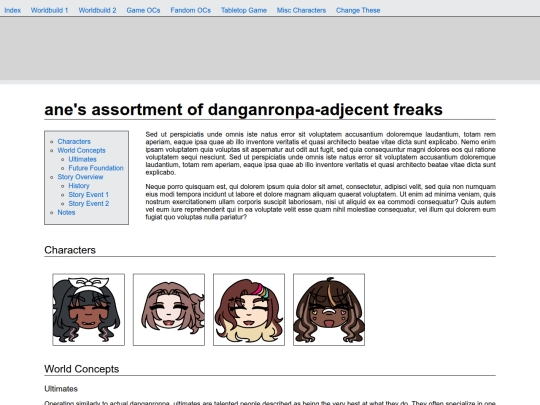The image size is (540, 405).
Task: Jump to Notes via contents box
Action: tap(66, 212)
